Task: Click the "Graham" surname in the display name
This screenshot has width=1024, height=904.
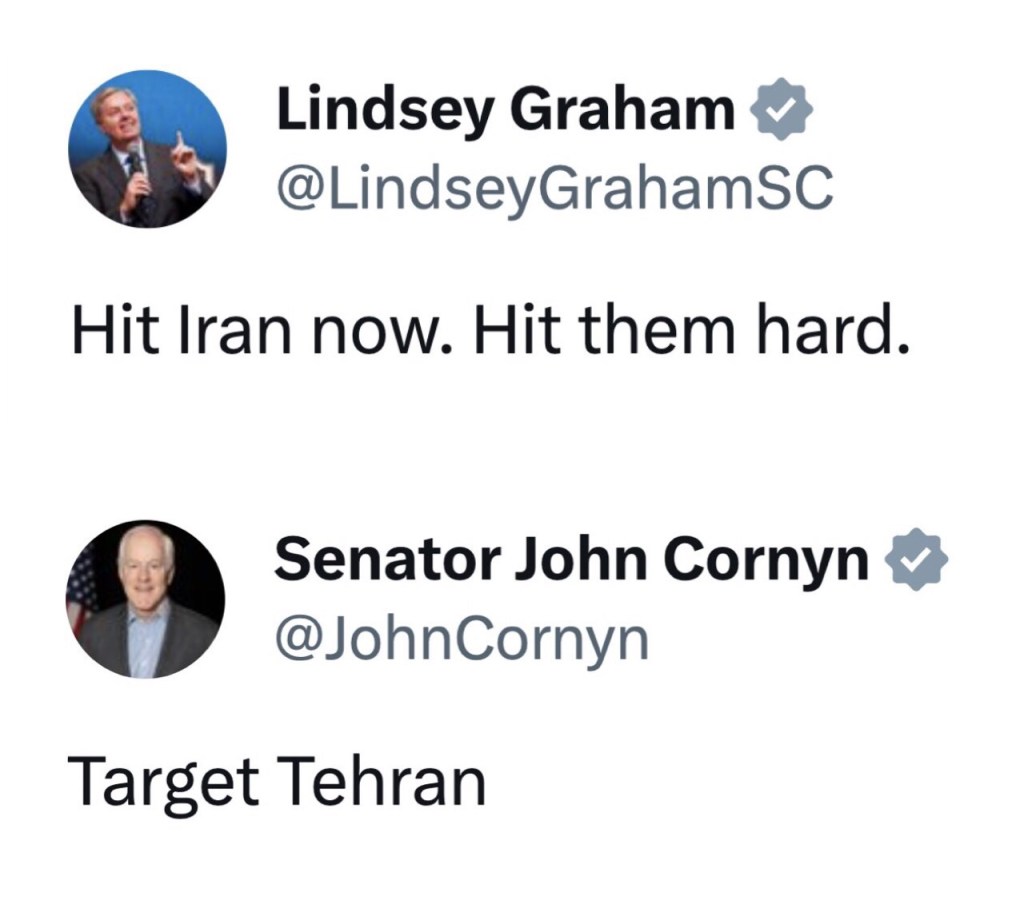Action: click(622, 110)
